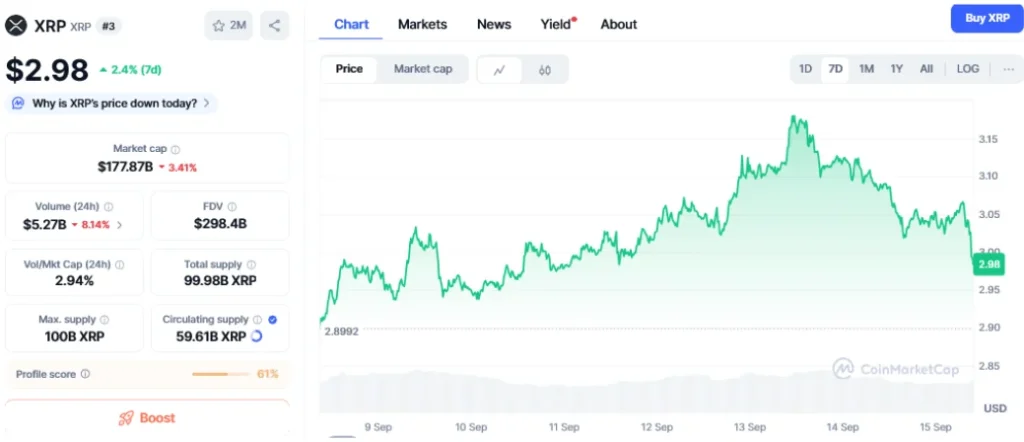Add XRP to watchlist with the star button
This screenshot has height=442, width=1024.
229,26
